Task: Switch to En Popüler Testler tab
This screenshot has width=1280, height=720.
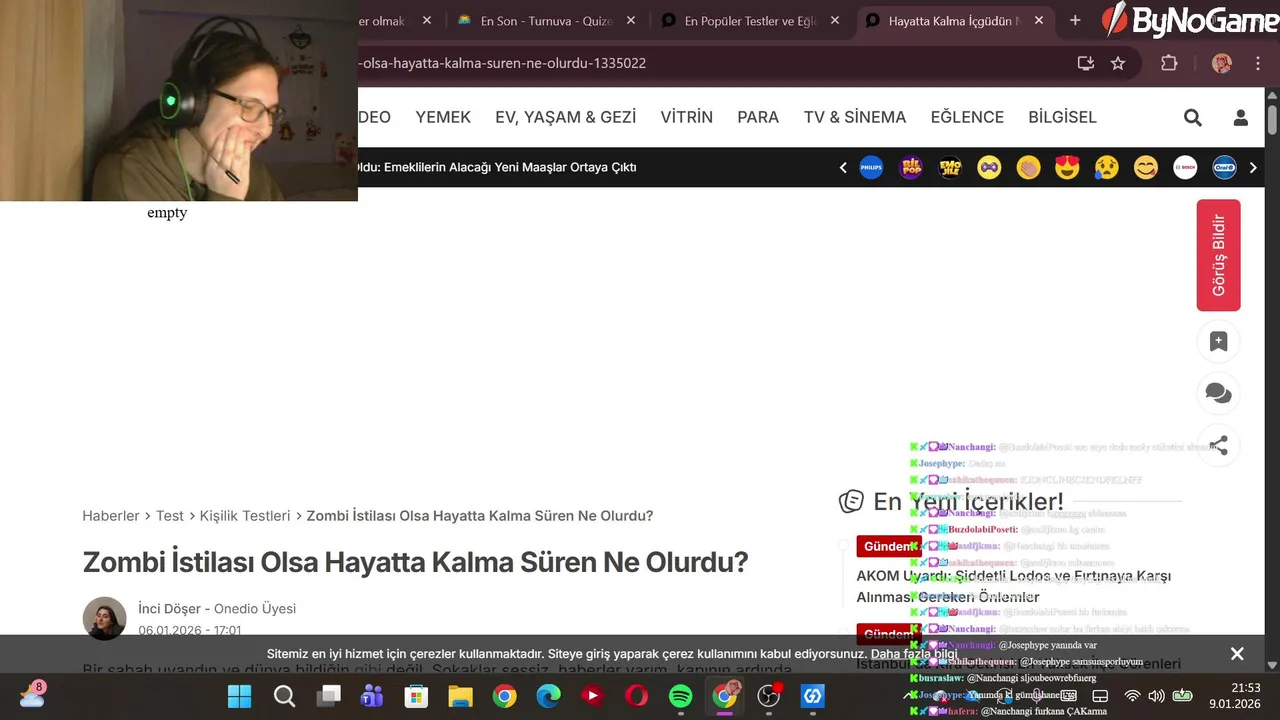Action: [751, 20]
